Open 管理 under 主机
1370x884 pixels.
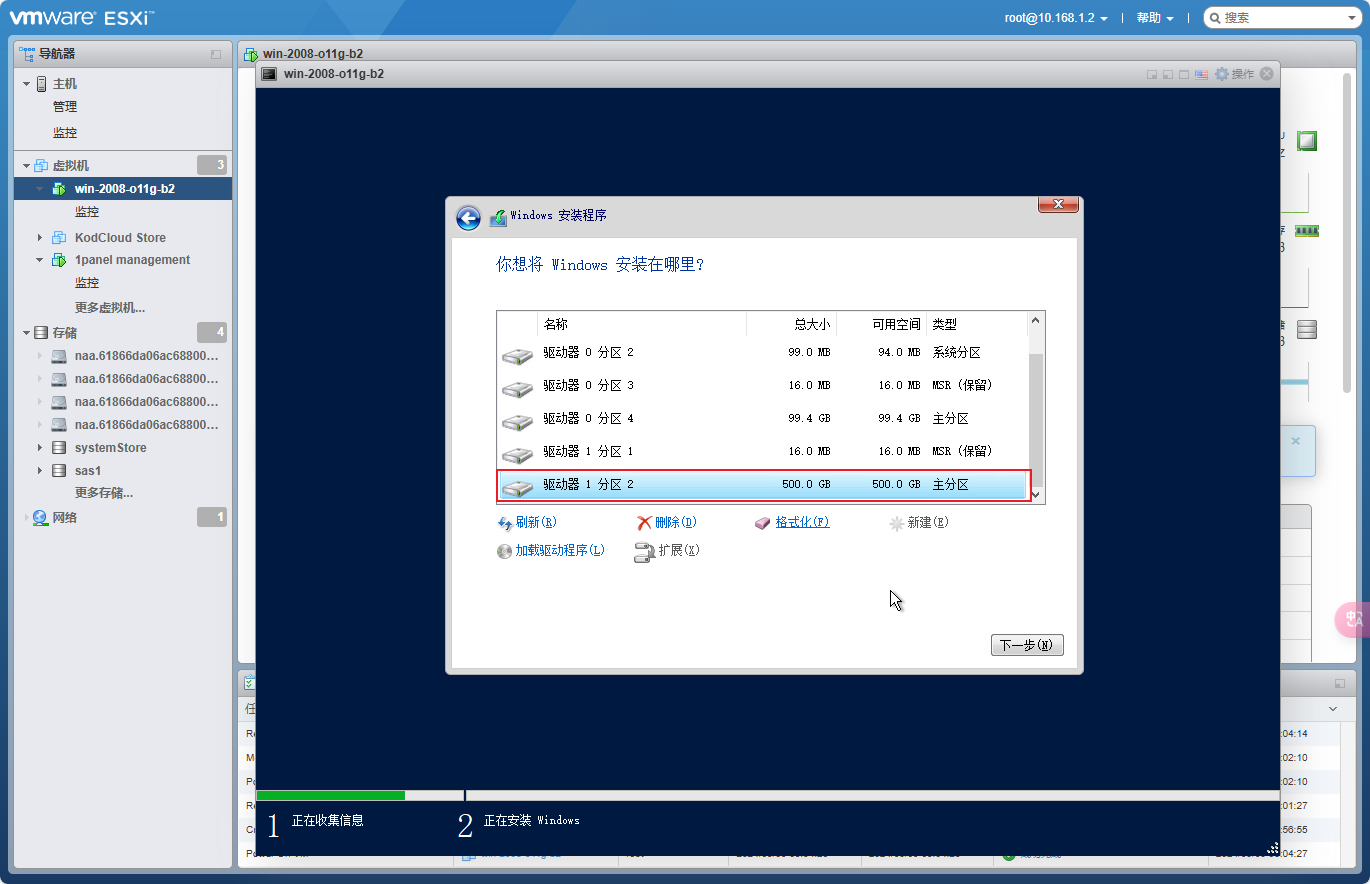(x=65, y=107)
